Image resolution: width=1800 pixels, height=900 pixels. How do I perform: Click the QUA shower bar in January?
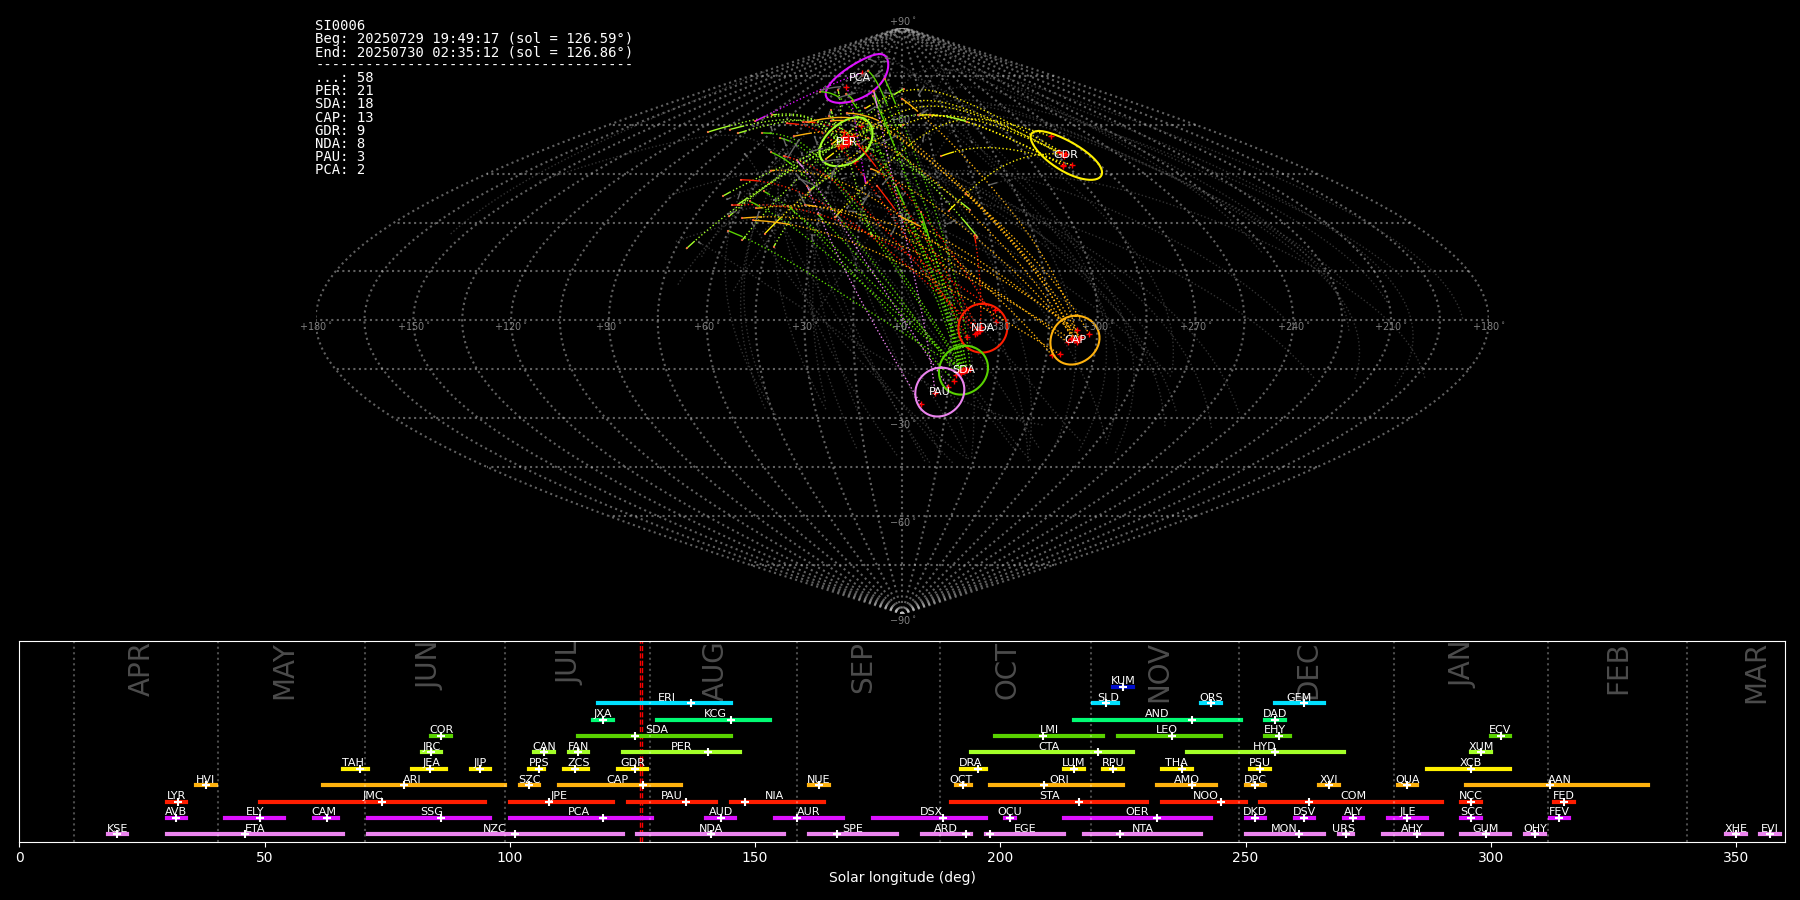coord(1407,785)
